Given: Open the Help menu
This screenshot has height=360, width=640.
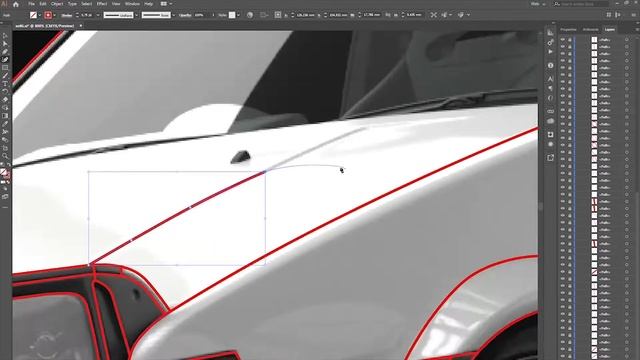Looking at the screenshot, I should pos(149,4).
